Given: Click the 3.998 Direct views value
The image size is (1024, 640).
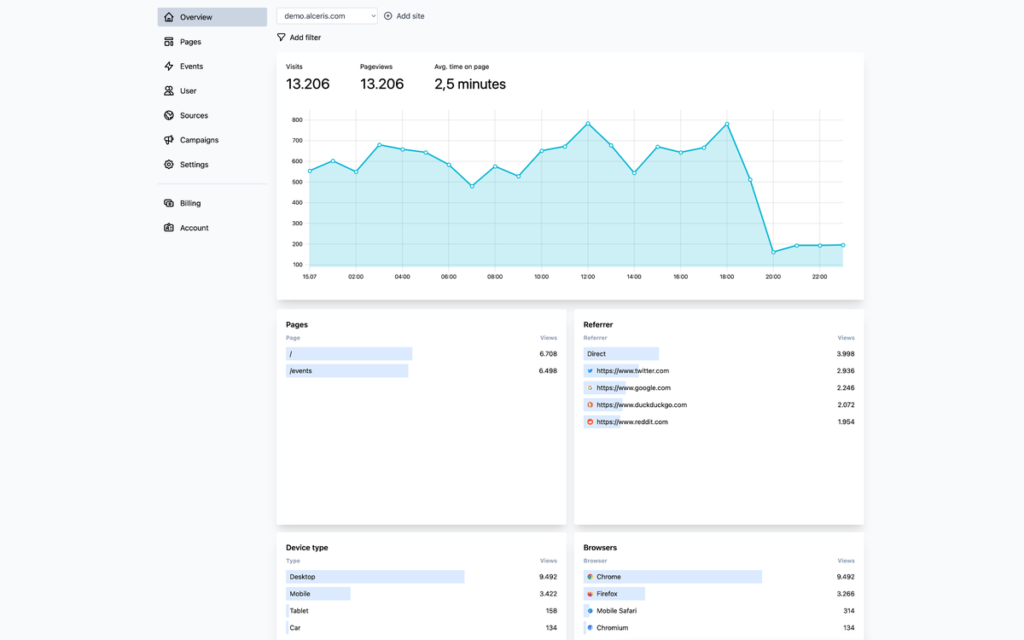Looking at the screenshot, I should tap(845, 354).
